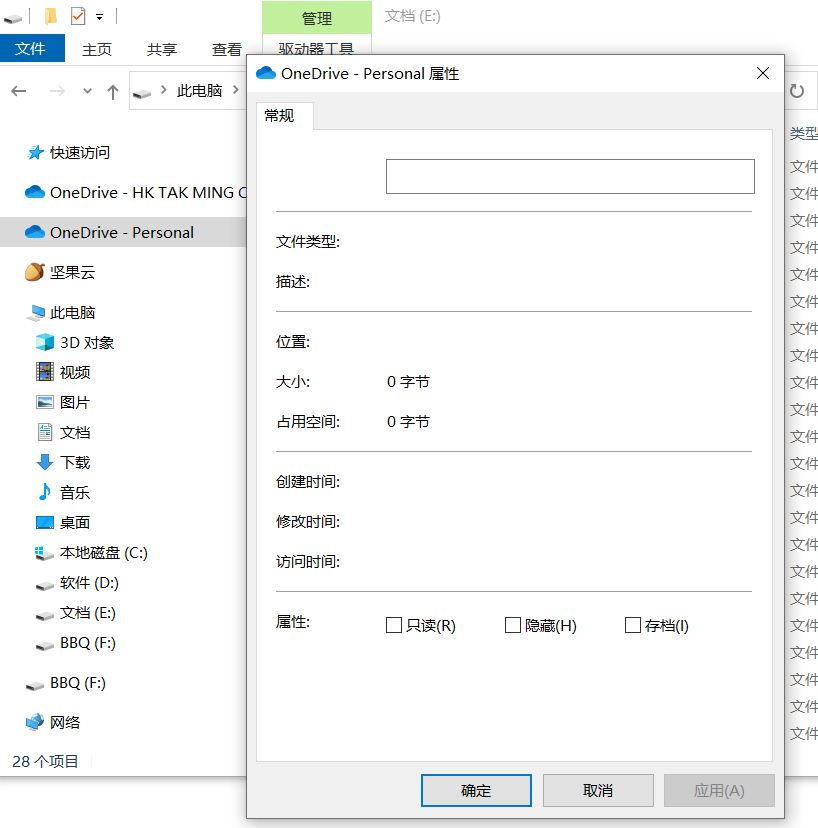Click the 视频 film icon
The image size is (818, 828).
45,372
